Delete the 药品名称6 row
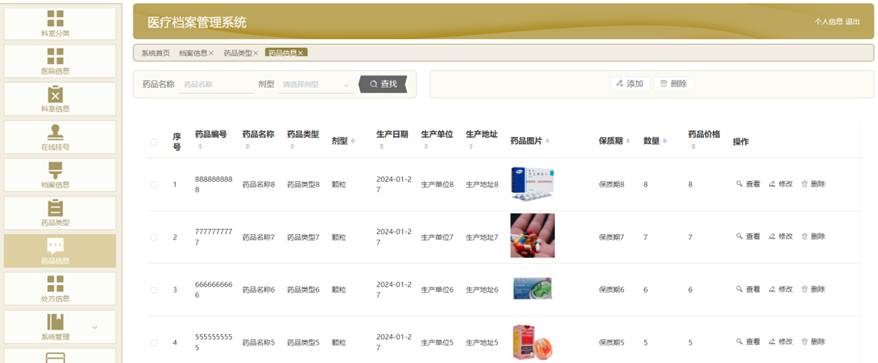This screenshot has width=878, height=363. [x=813, y=289]
